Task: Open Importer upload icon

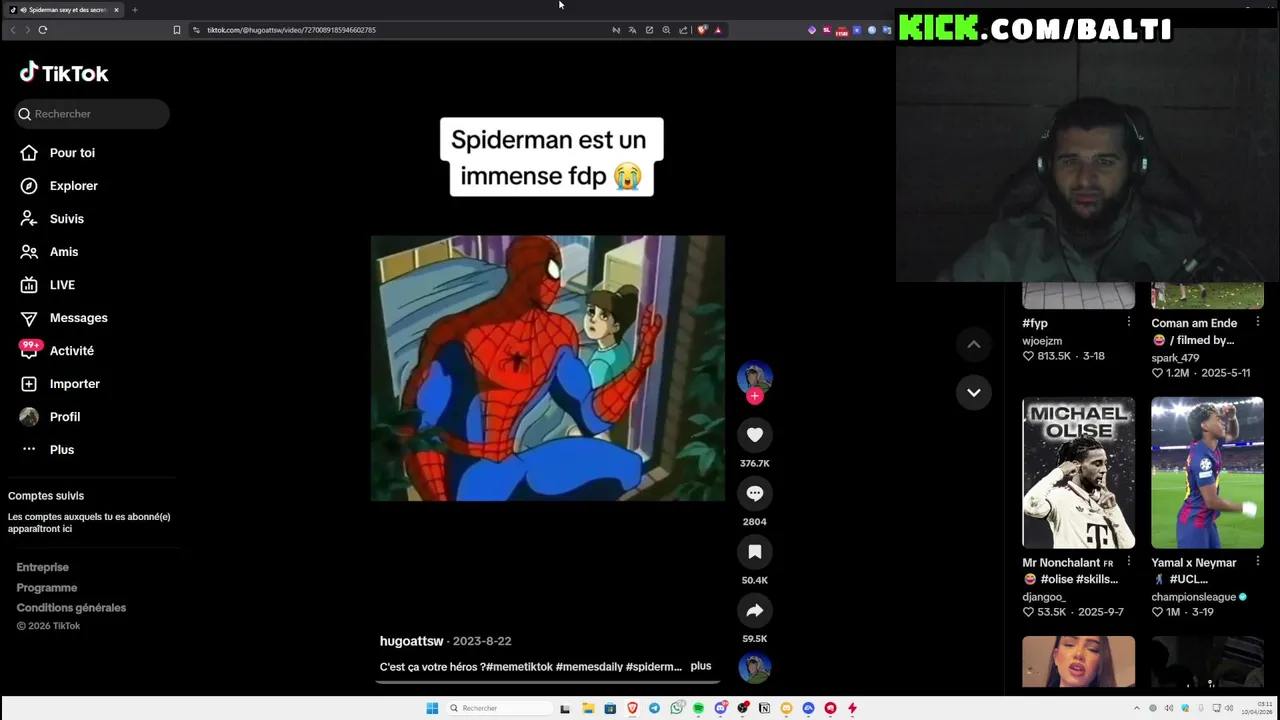Action: click(x=29, y=384)
